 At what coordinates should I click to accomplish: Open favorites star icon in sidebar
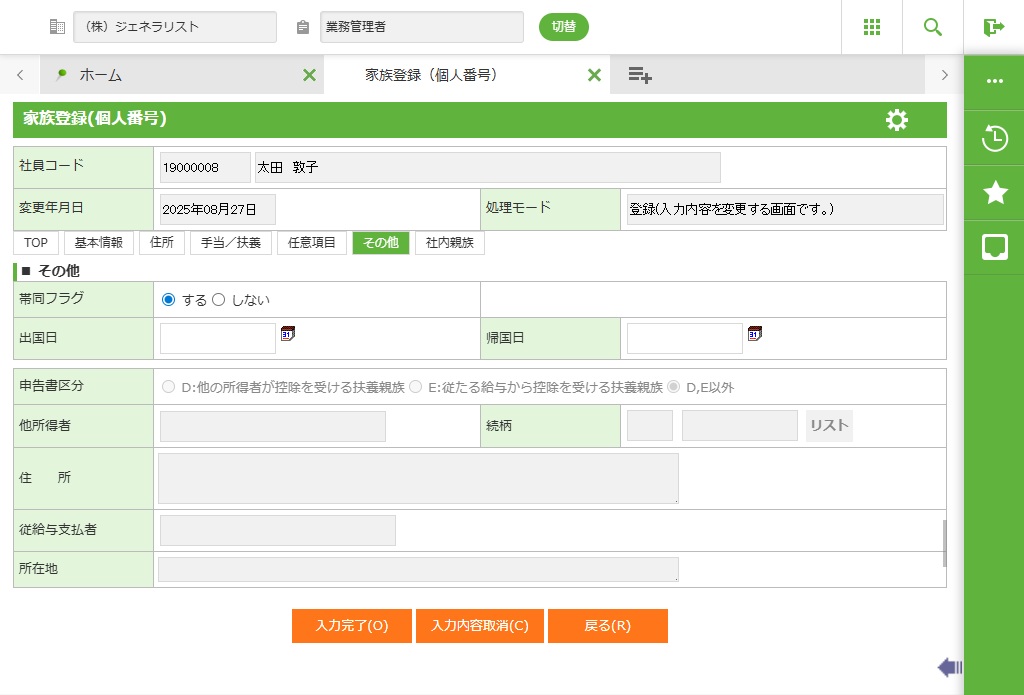994,193
